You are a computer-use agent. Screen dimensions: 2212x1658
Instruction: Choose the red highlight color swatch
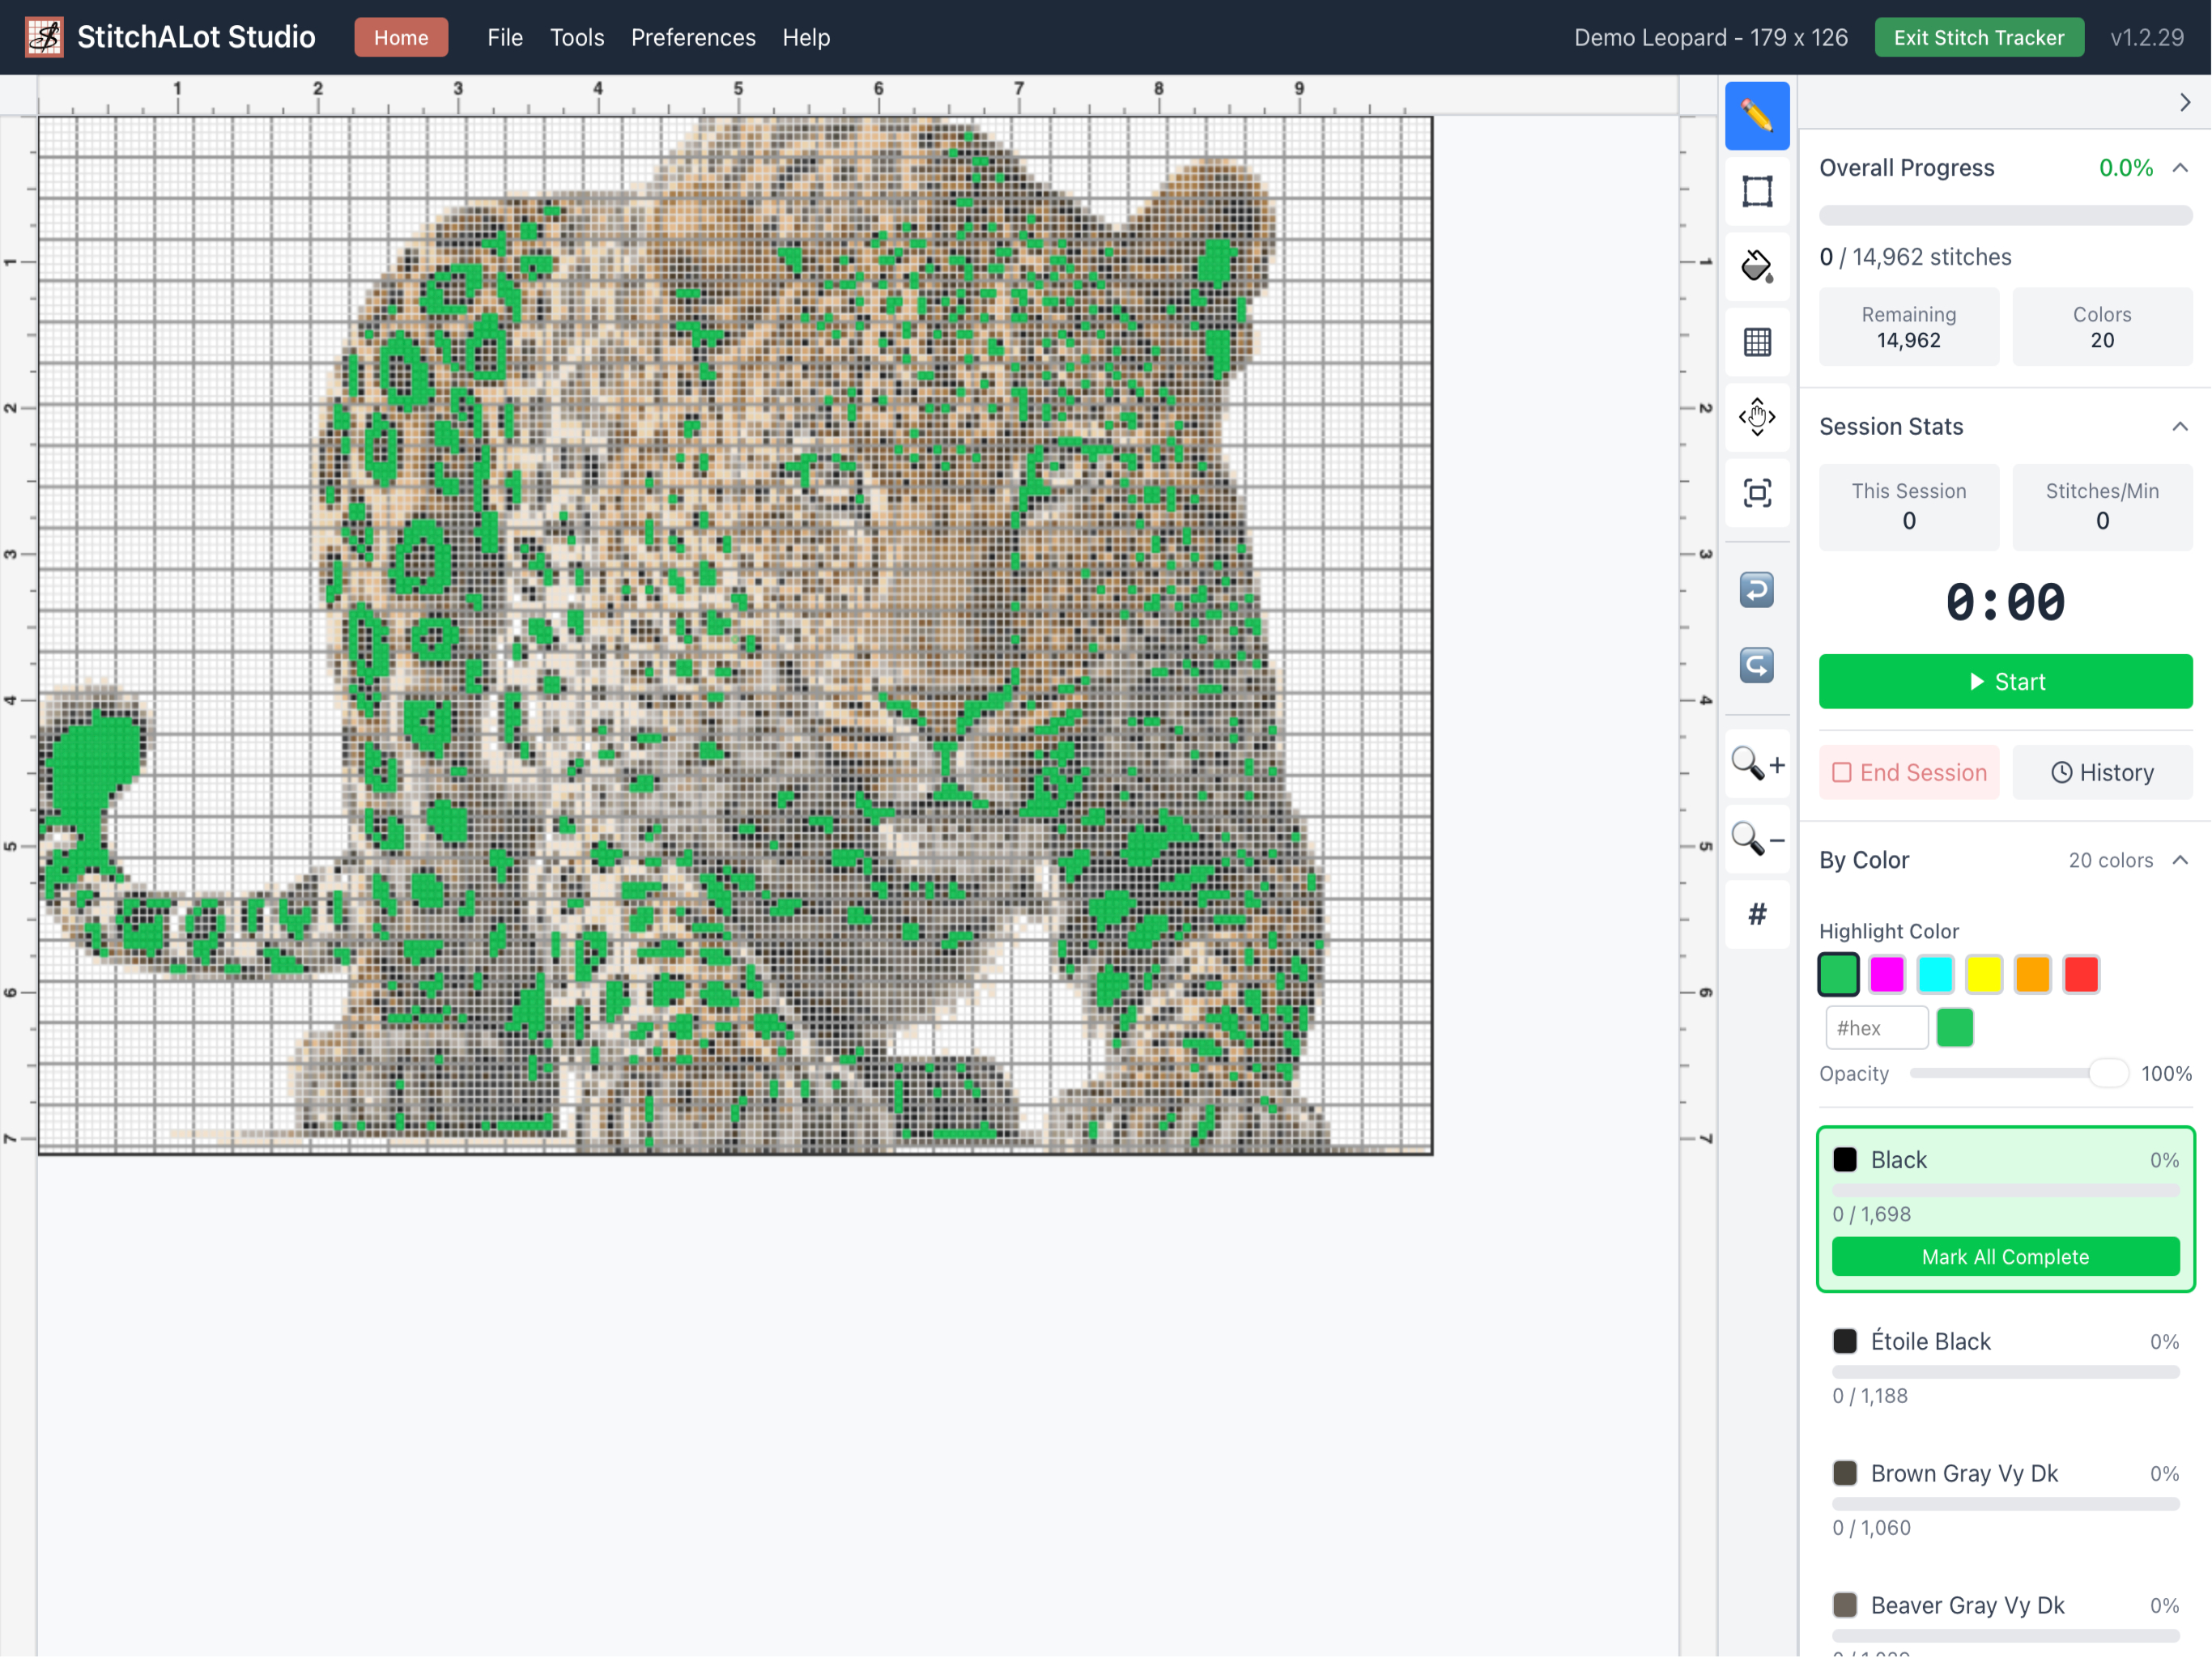click(2081, 974)
